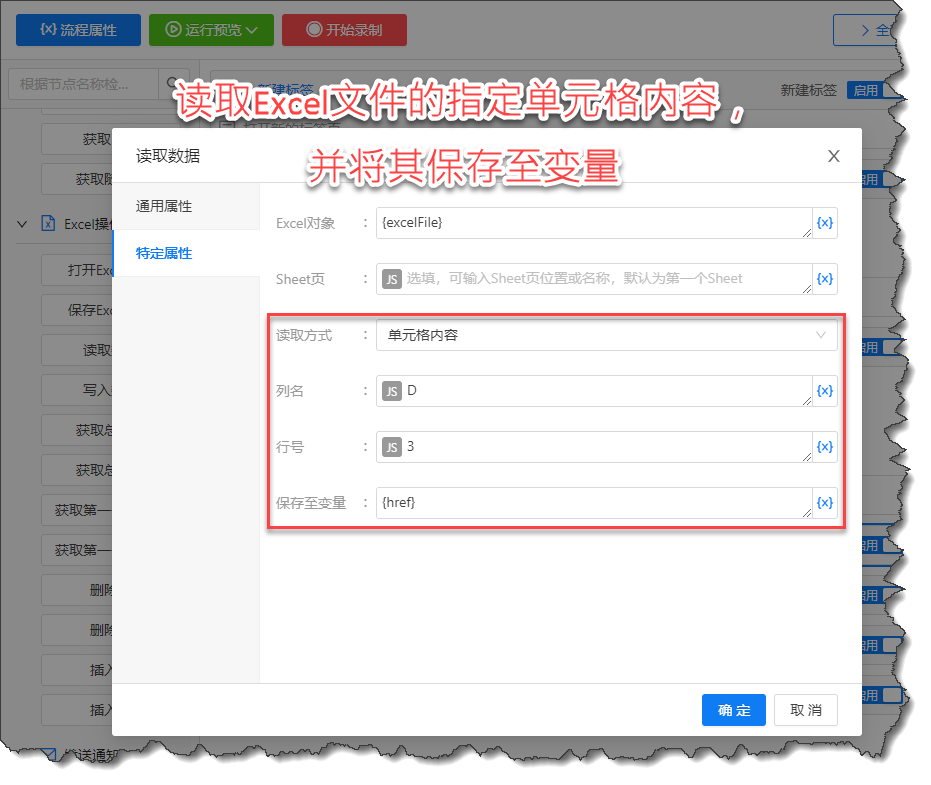Open the 运行预览 dropdown button
The height and width of the screenshot is (785, 931).
click(x=211, y=30)
